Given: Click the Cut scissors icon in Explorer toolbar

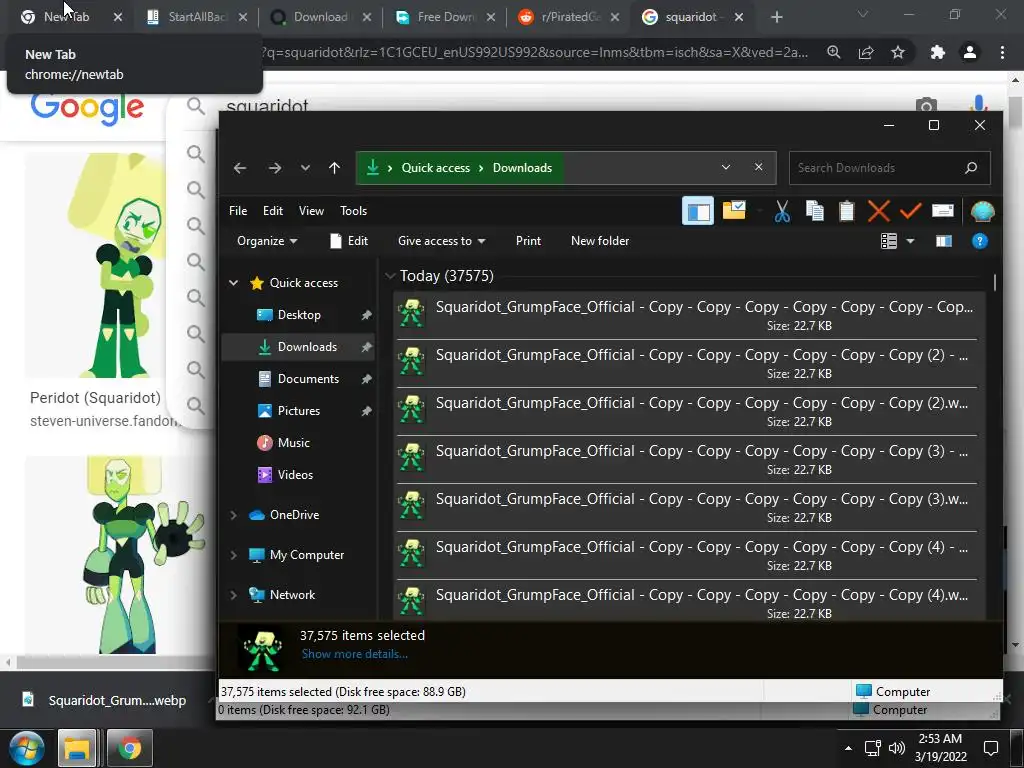Looking at the screenshot, I should 782,211.
